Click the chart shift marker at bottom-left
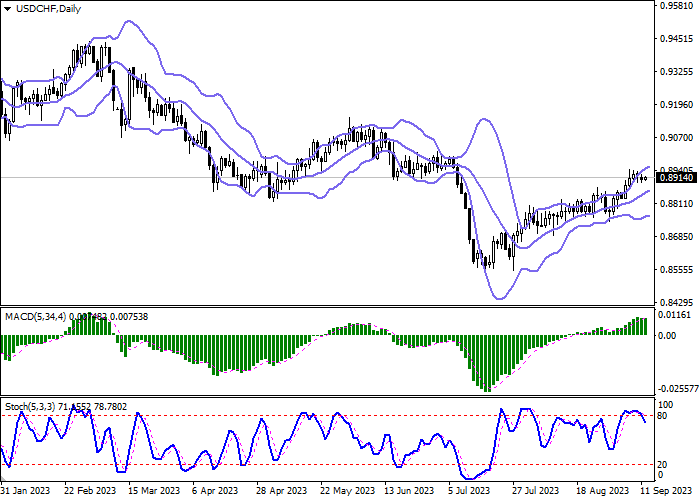The image size is (700, 500). pos(3,479)
